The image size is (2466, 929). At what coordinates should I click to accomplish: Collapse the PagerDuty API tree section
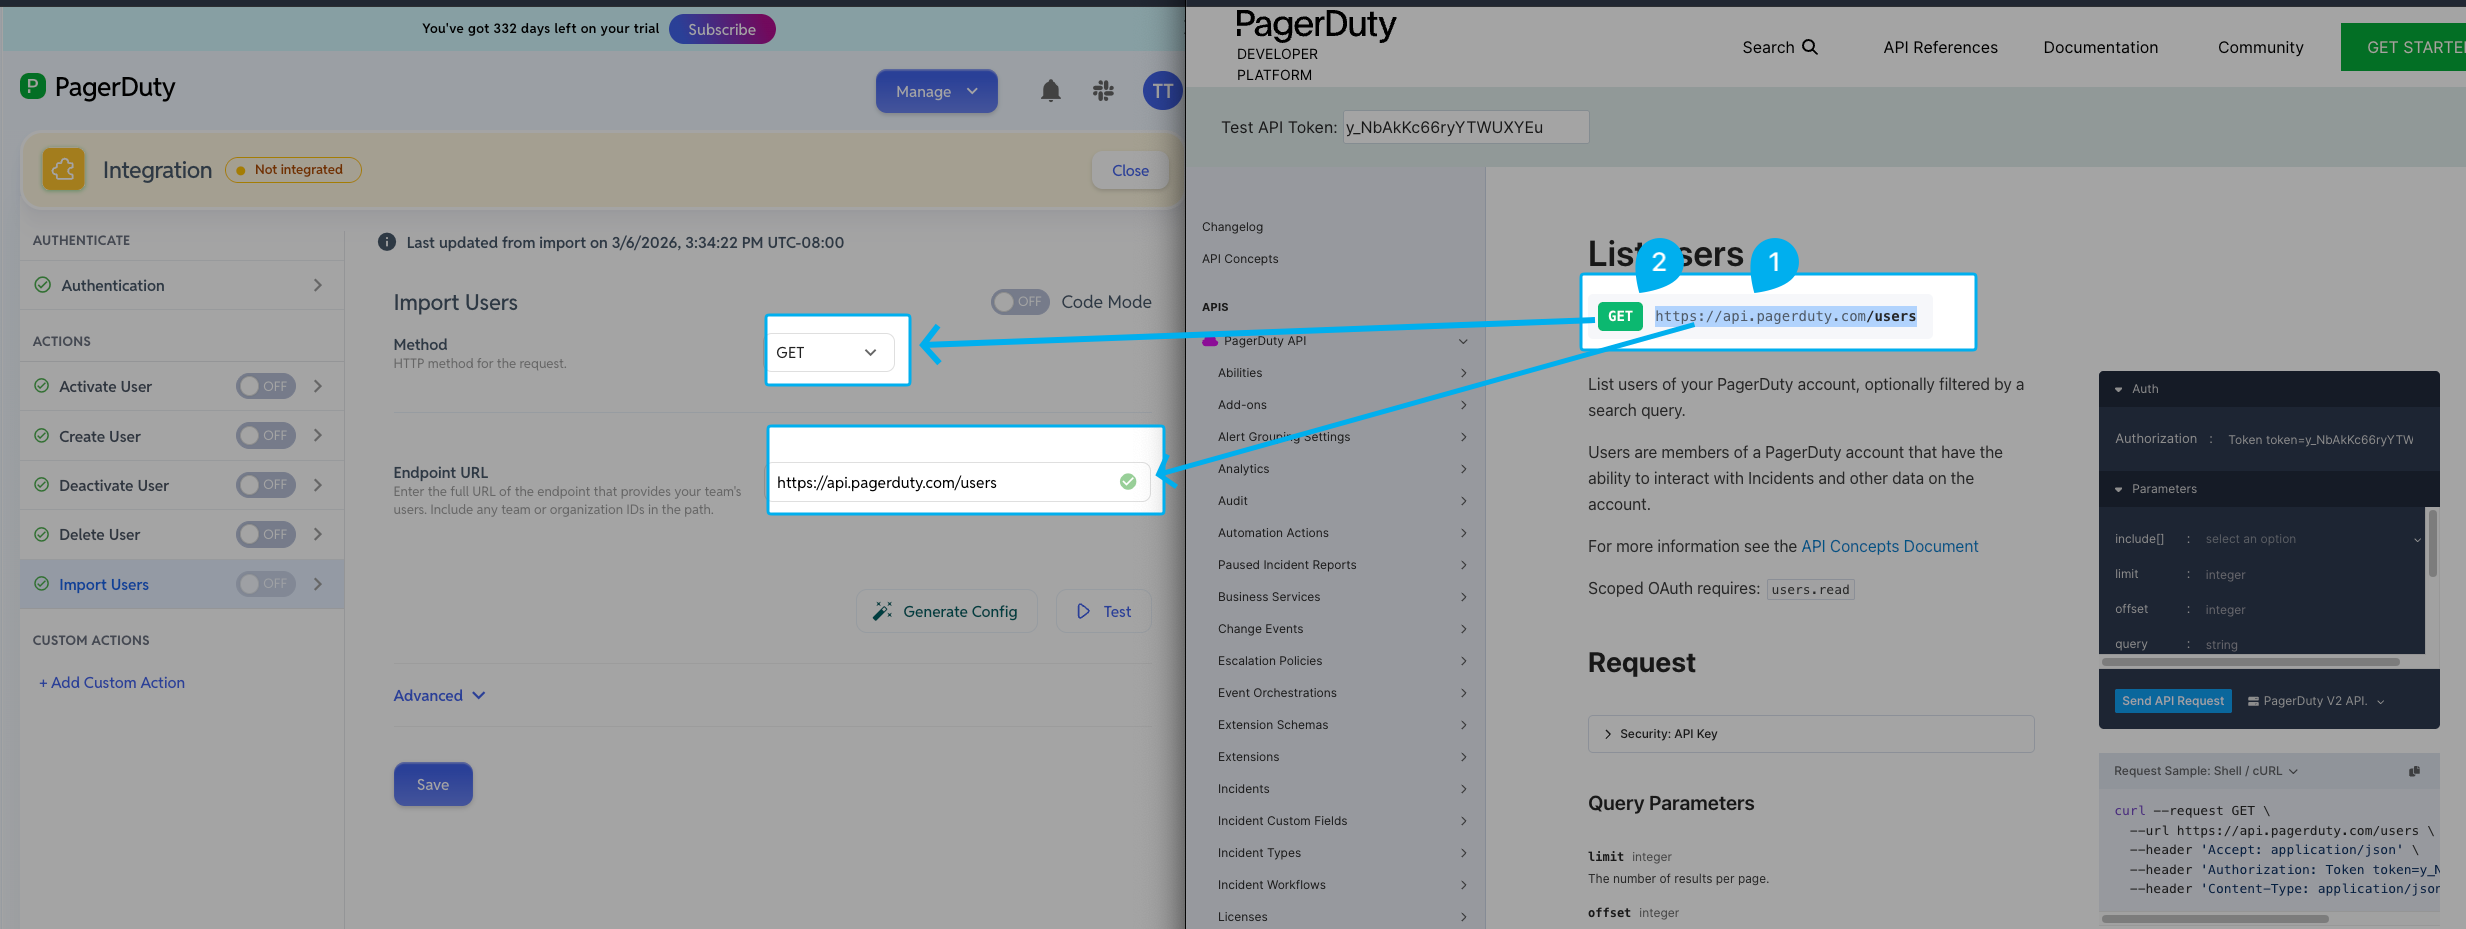(1463, 341)
